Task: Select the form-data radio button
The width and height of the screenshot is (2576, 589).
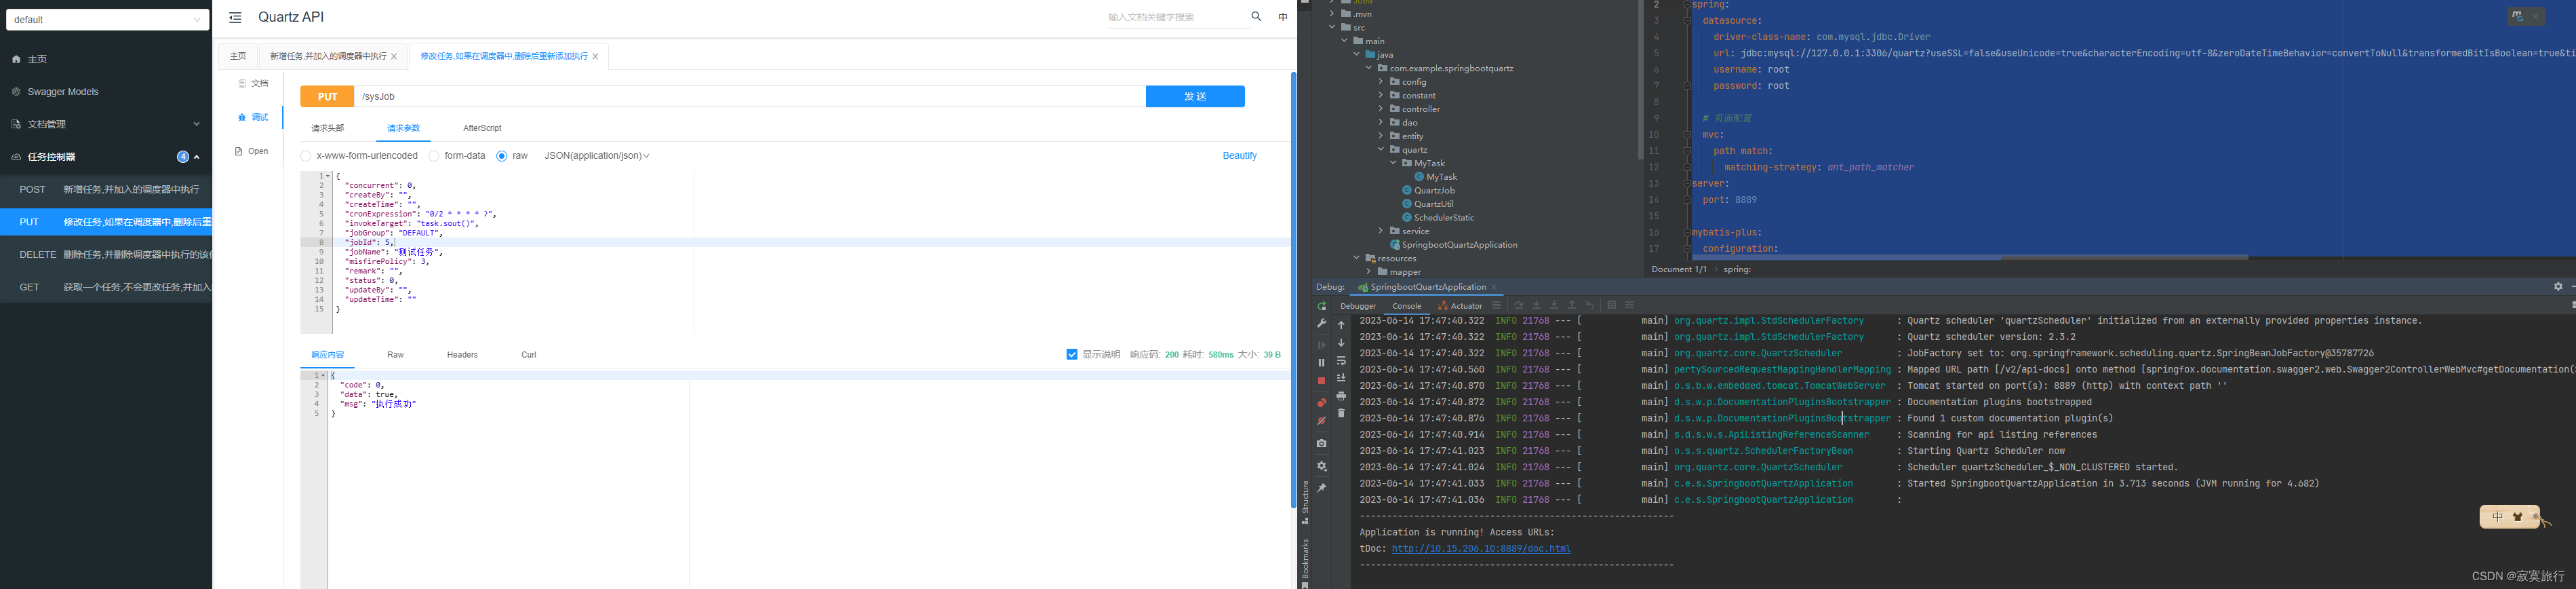Action: 434,156
